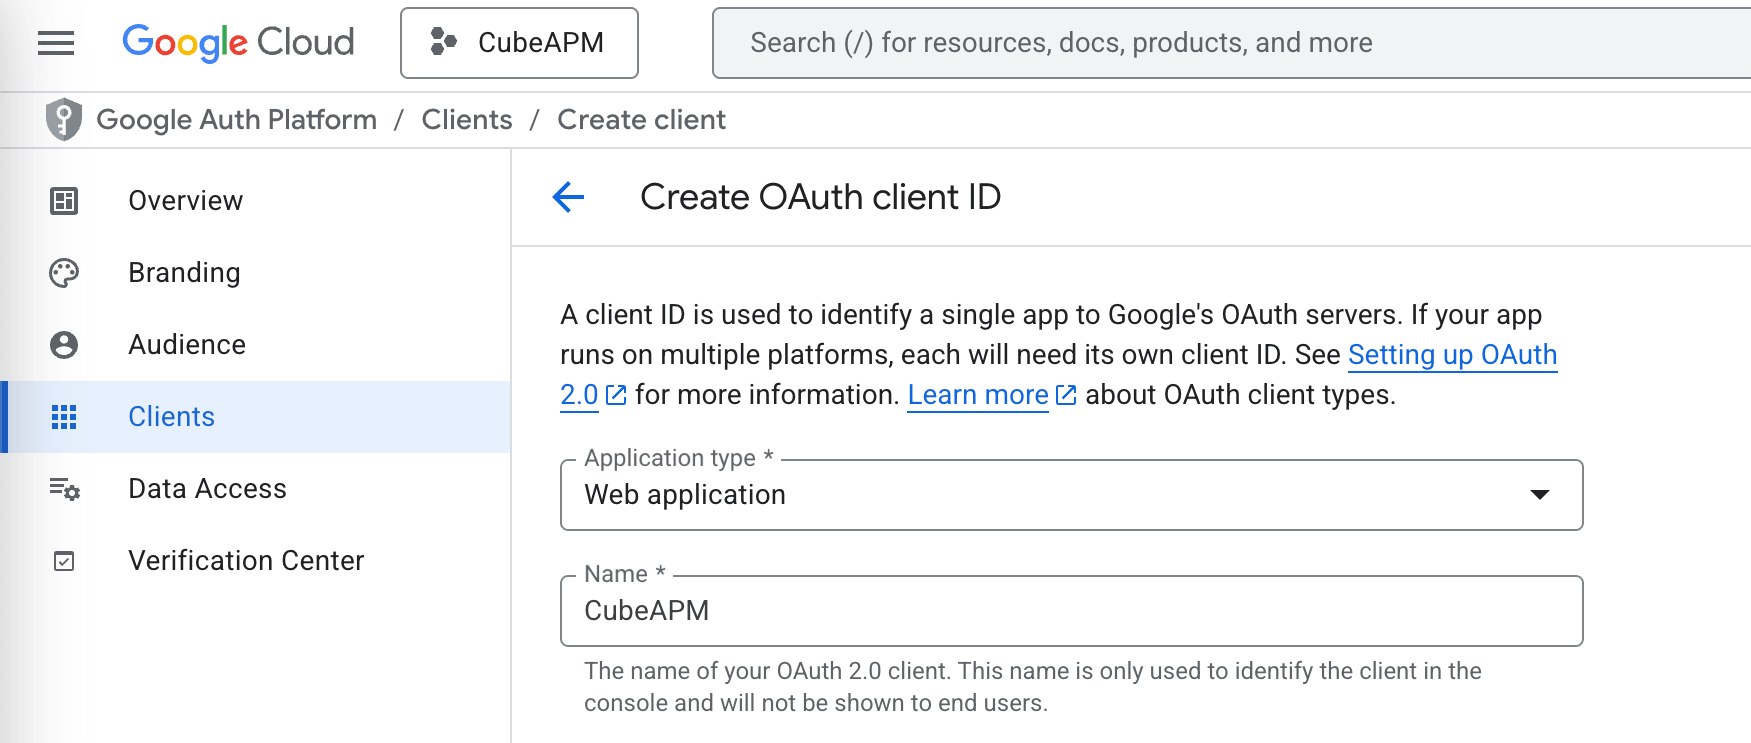Image resolution: width=1751 pixels, height=743 pixels.
Task: Focus the Name field containing CubeAPM
Action: click(x=1071, y=611)
